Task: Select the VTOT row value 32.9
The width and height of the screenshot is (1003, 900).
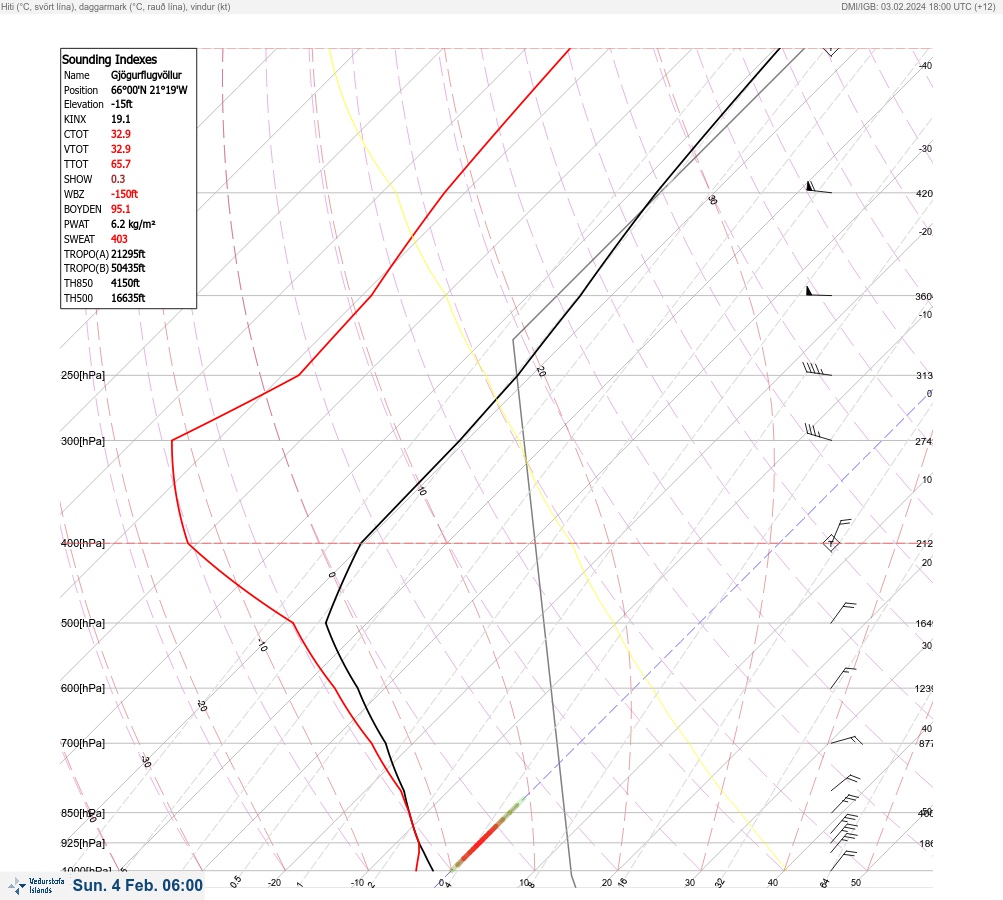Action: click(x=120, y=149)
